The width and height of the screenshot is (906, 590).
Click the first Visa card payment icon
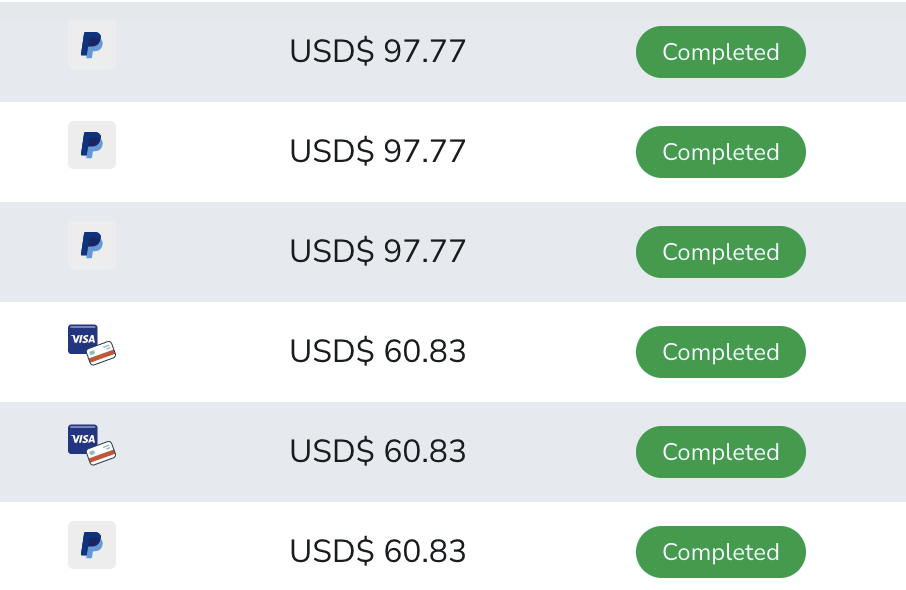92,345
